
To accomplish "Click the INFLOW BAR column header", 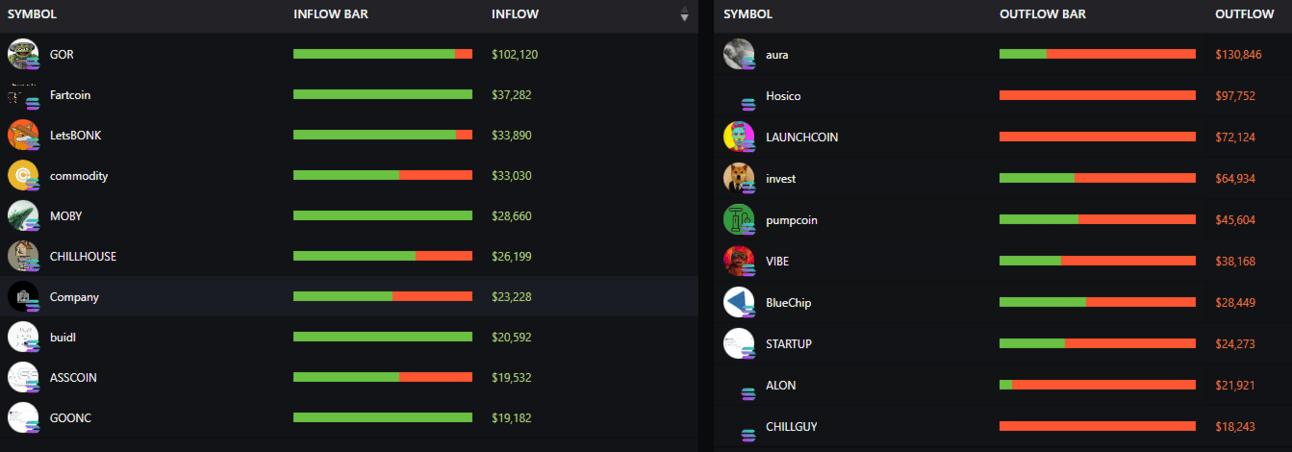I will click(331, 14).
